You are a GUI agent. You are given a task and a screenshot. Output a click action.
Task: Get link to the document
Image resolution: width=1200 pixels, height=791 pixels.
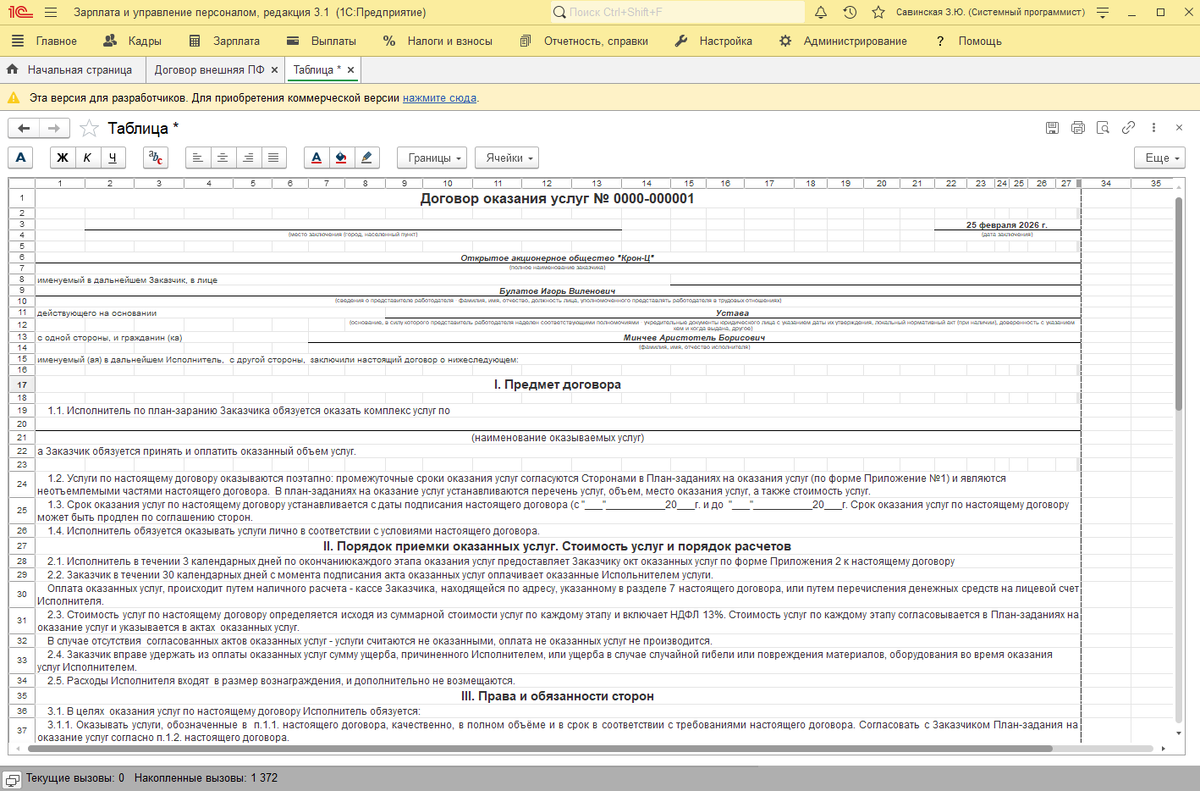click(x=1128, y=128)
